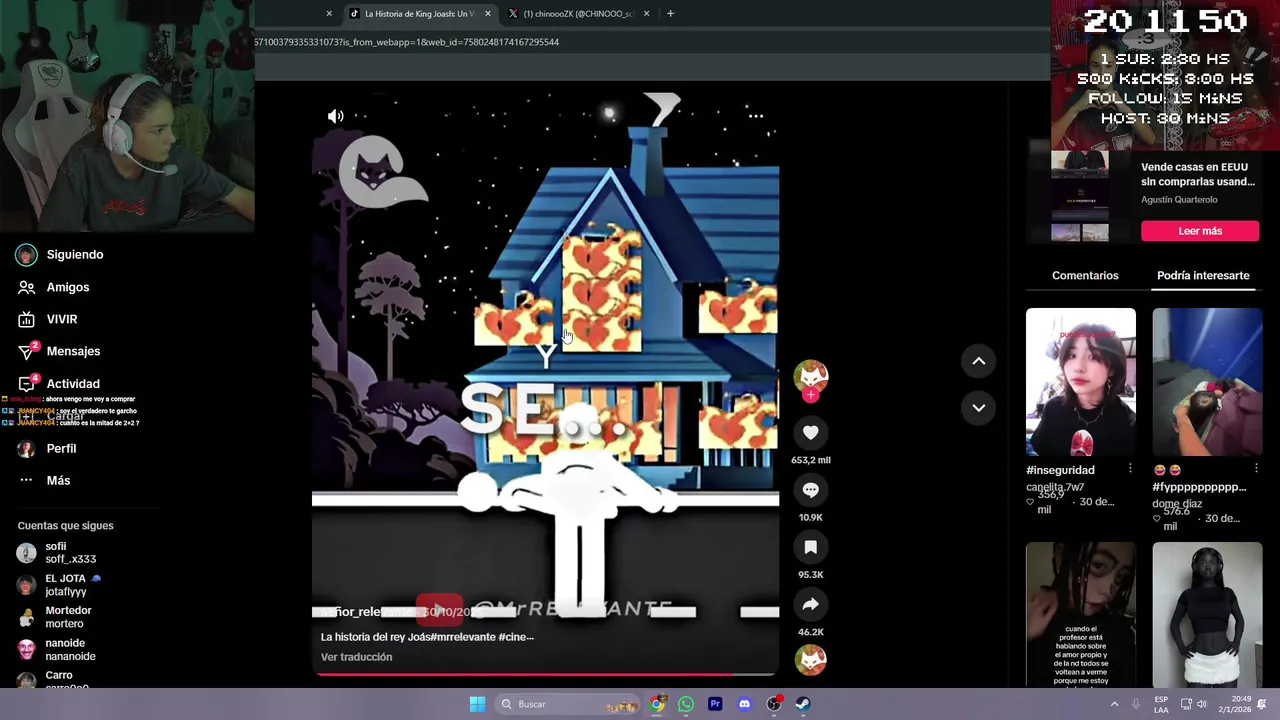
Task: Open OBS Studio from the taskbar
Action: pyautogui.click(x=774, y=704)
